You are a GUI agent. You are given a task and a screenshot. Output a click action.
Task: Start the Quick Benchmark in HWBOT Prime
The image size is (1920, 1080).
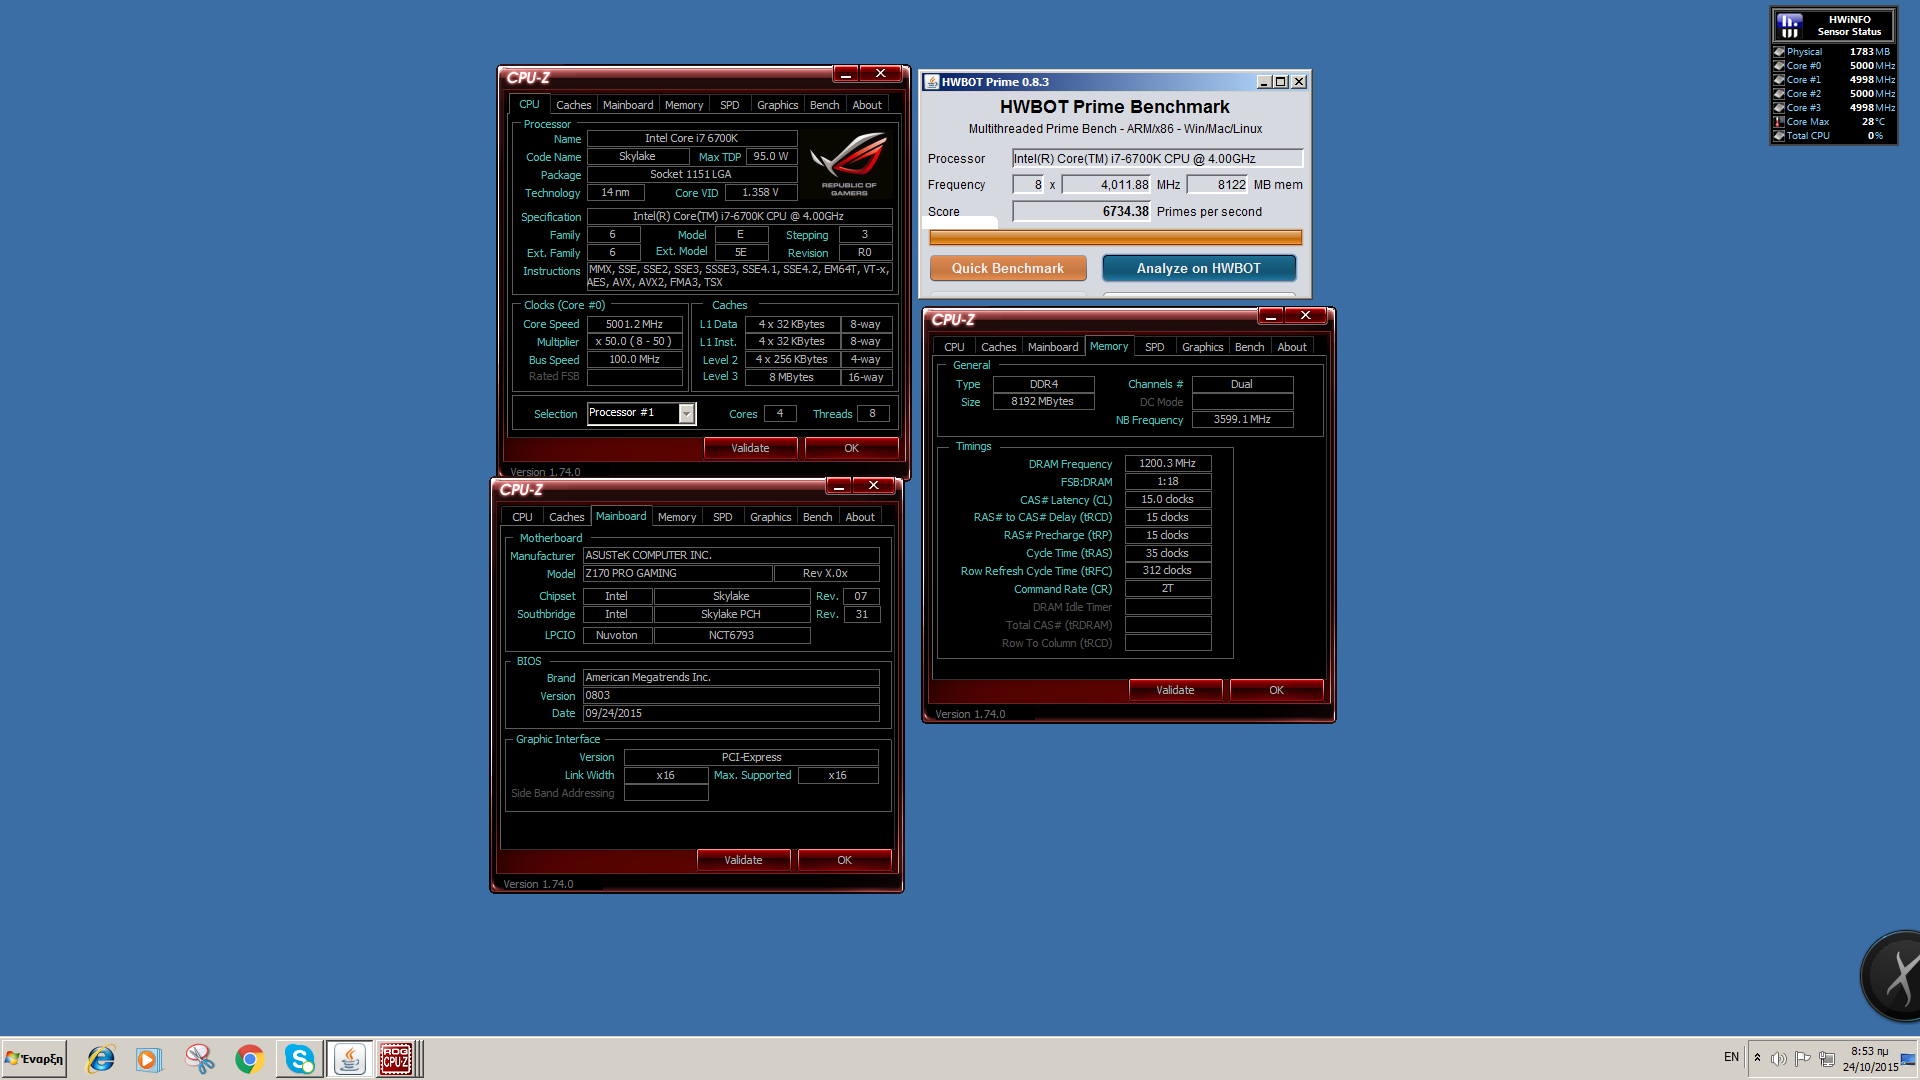[1008, 268]
